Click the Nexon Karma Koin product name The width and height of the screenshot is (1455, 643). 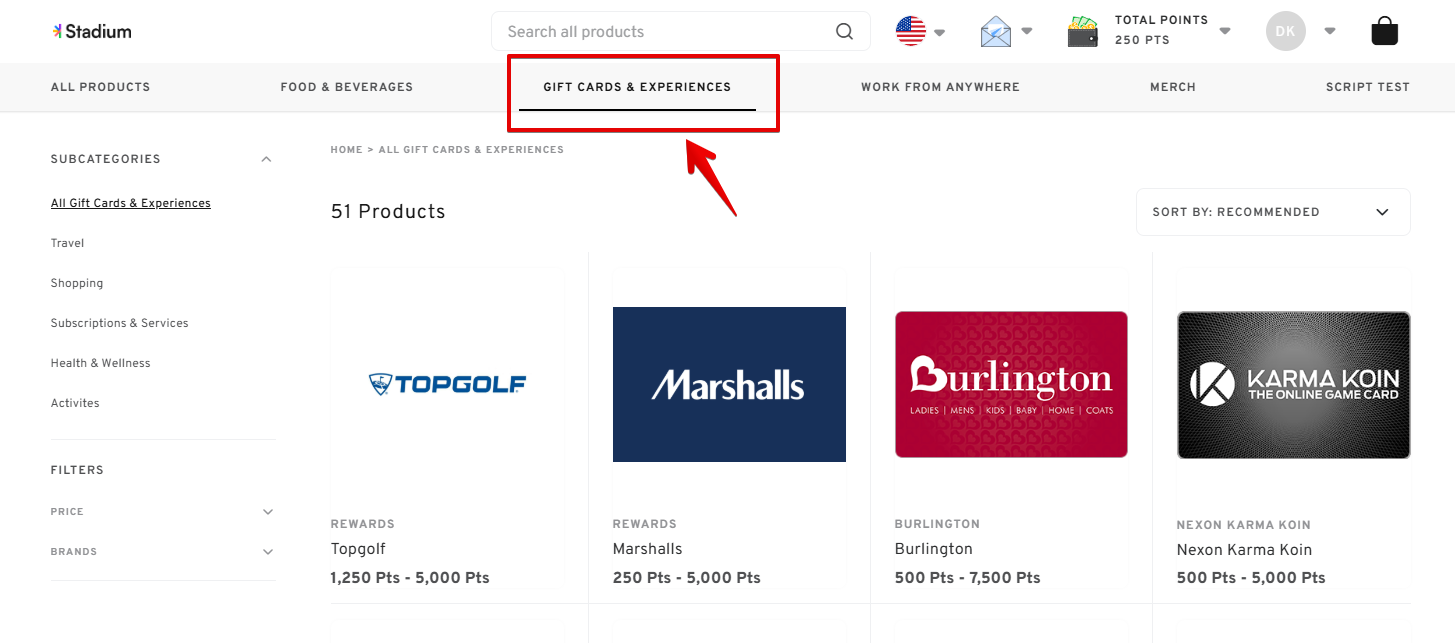tap(1244, 550)
